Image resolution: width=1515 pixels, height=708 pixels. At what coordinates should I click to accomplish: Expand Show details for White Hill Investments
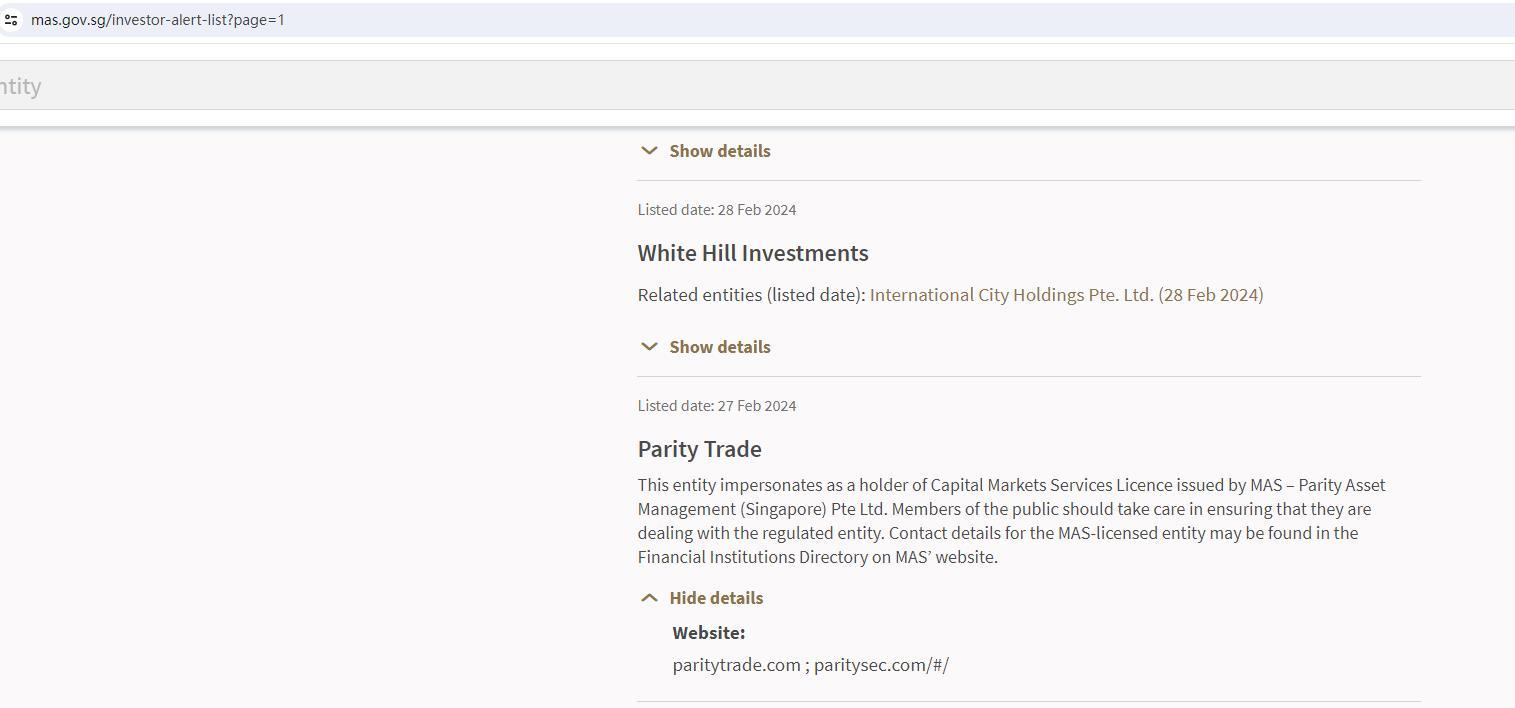point(720,347)
